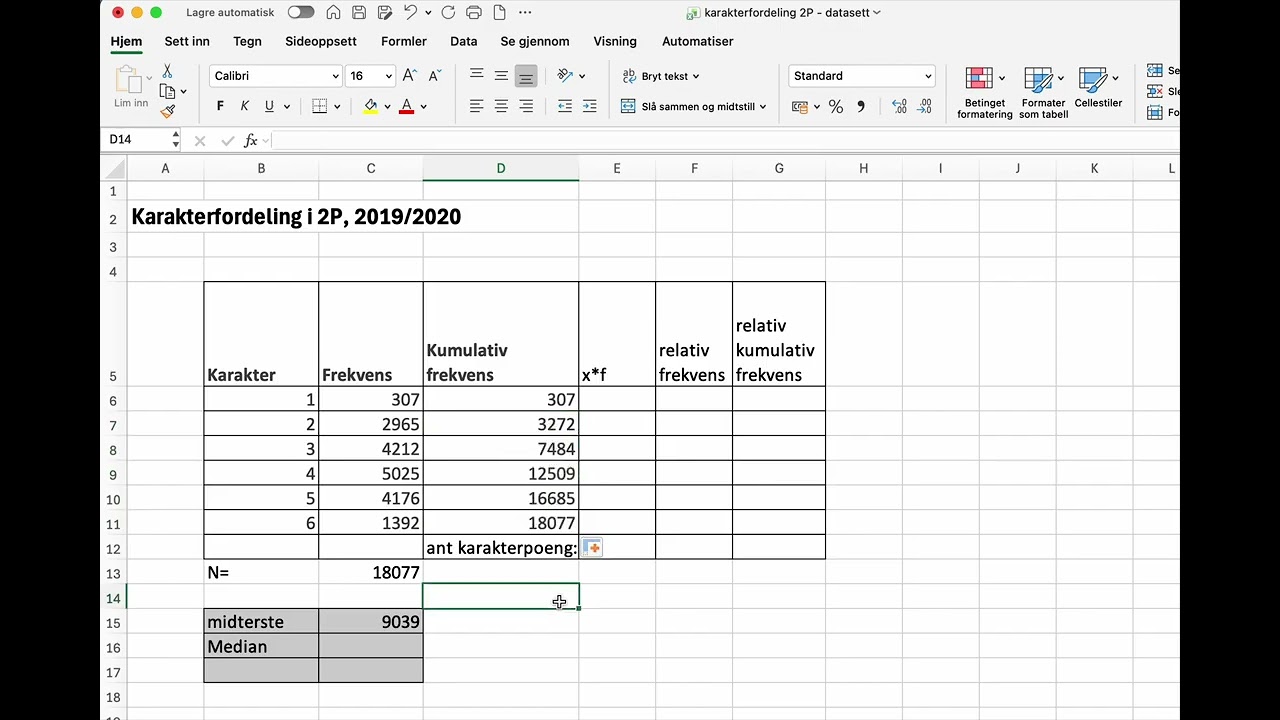Image resolution: width=1280 pixels, height=720 pixels.
Task: Increase font size with large A icon
Action: point(409,76)
